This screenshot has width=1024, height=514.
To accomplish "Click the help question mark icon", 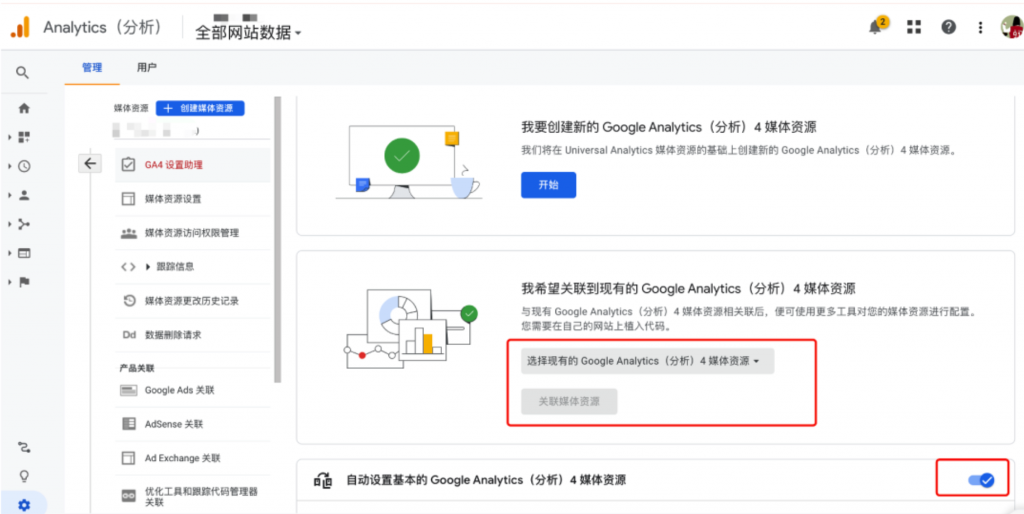I will click(948, 28).
